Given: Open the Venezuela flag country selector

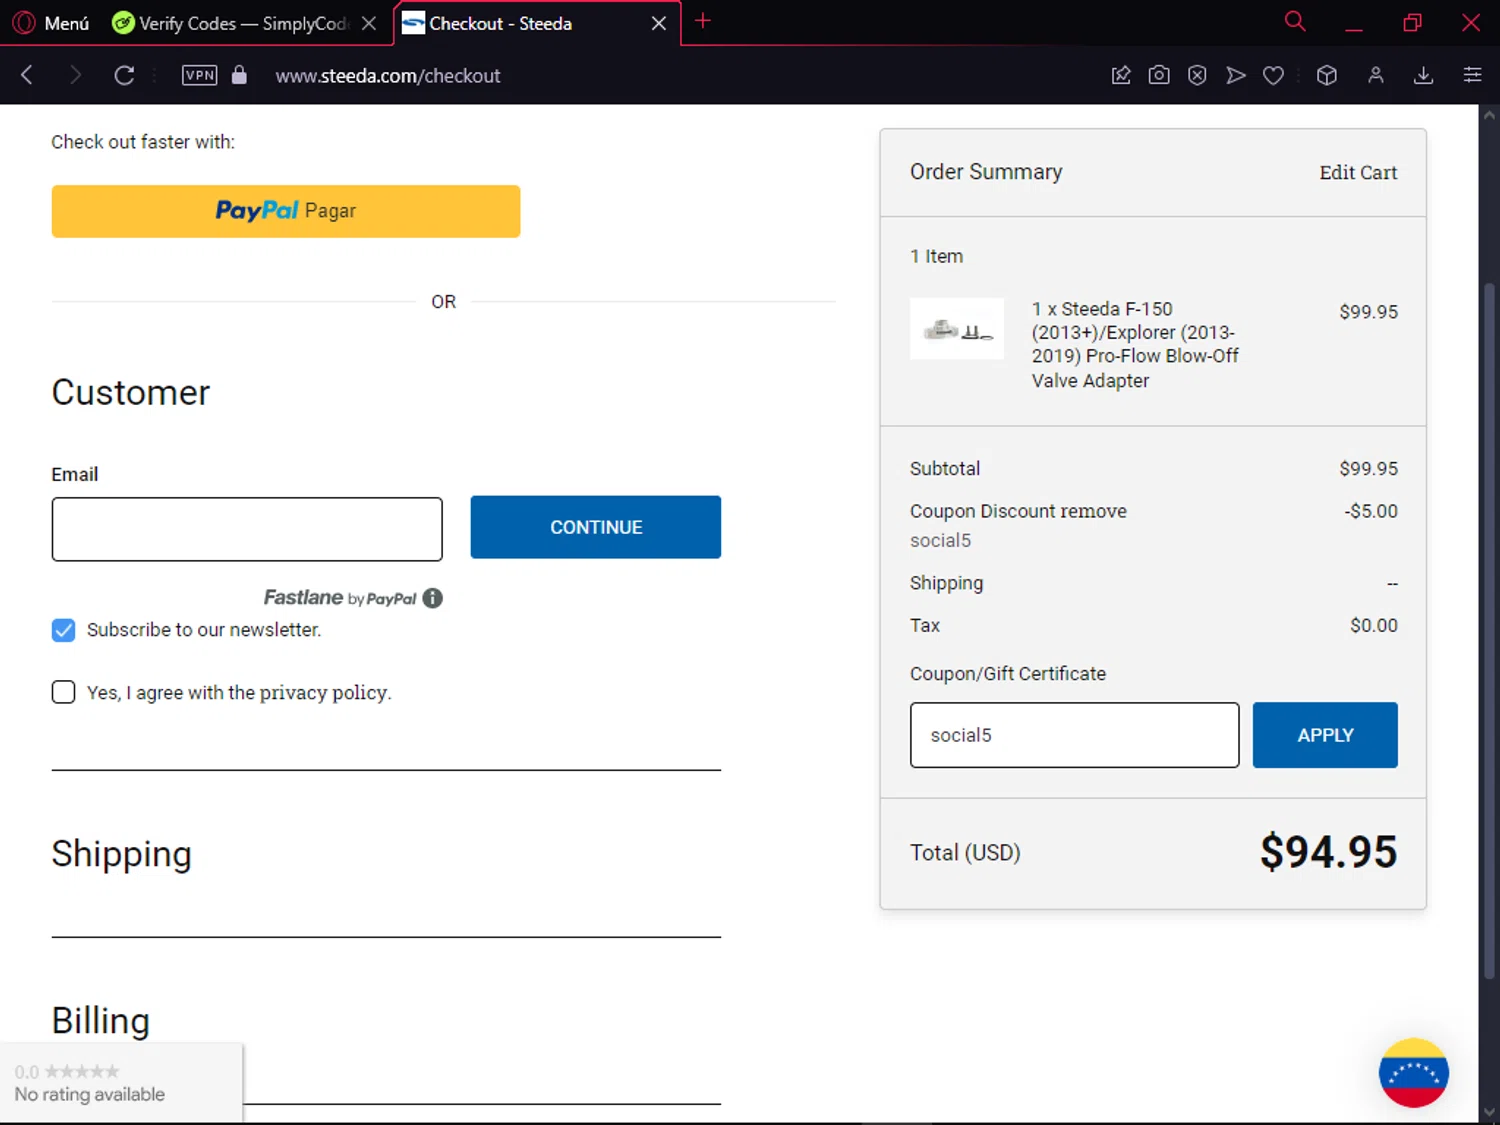Looking at the screenshot, I should [1413, 1072].
